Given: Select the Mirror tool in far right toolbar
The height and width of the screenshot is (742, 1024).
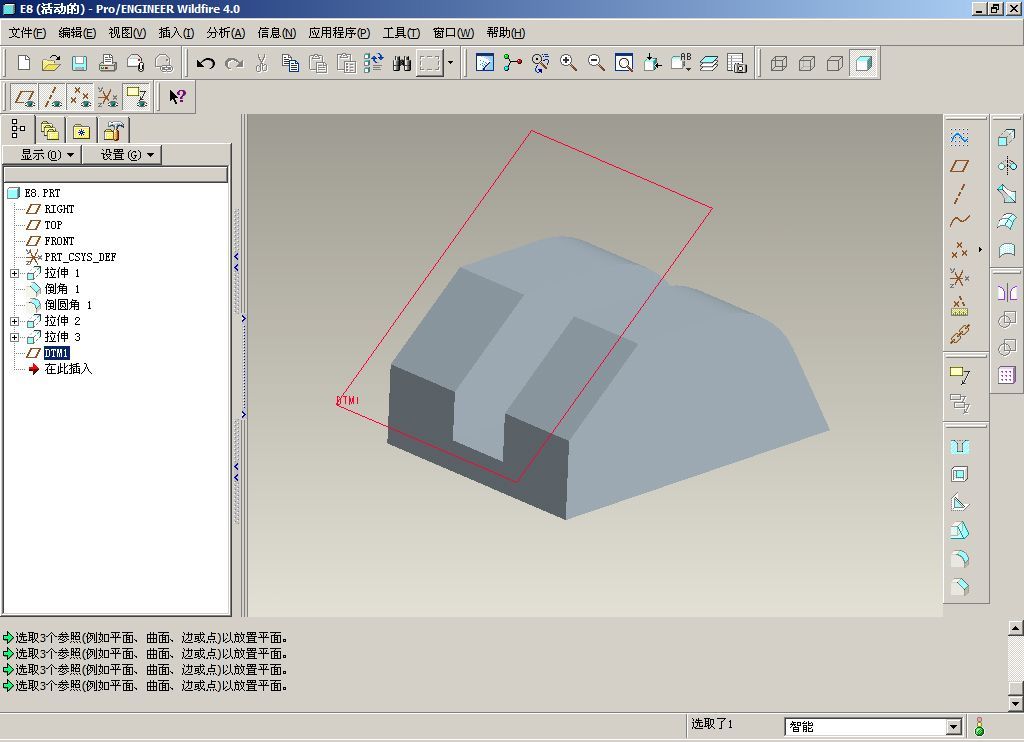Looking at the screenshot, I should point(1006,291).
